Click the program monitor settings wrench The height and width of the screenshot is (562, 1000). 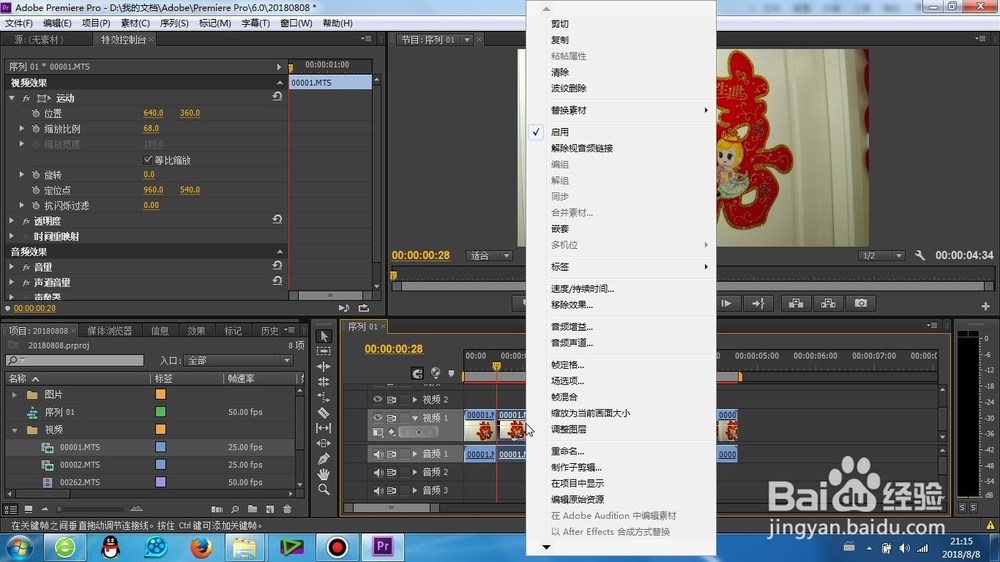[x=920, y=255]
